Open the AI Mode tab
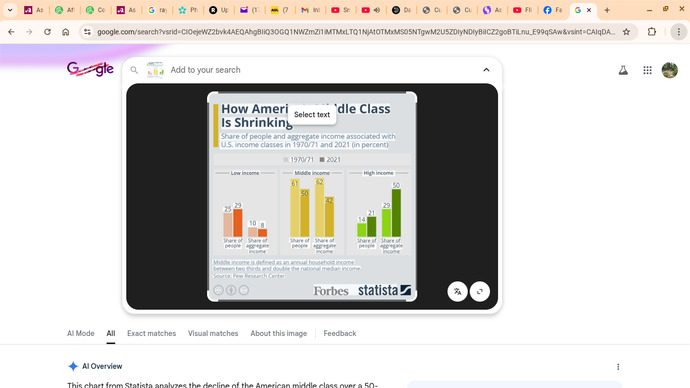The width and height of the screenshot is (690, 388). (x=81, y=333)
